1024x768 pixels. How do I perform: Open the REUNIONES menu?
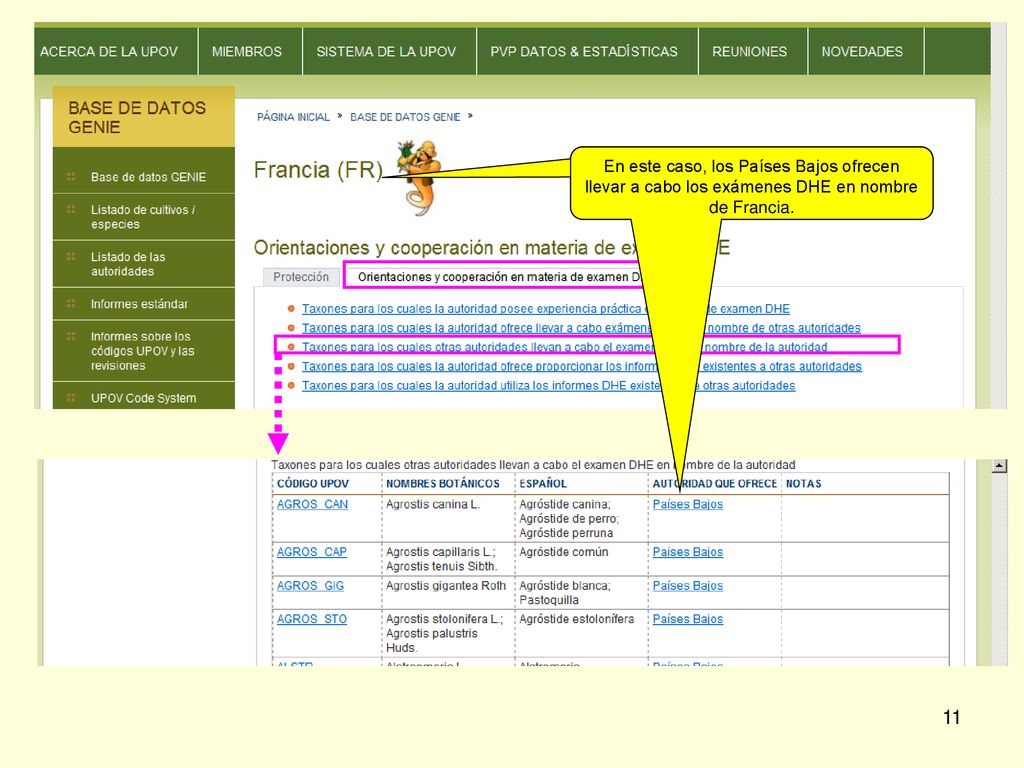tap(749, 52)
